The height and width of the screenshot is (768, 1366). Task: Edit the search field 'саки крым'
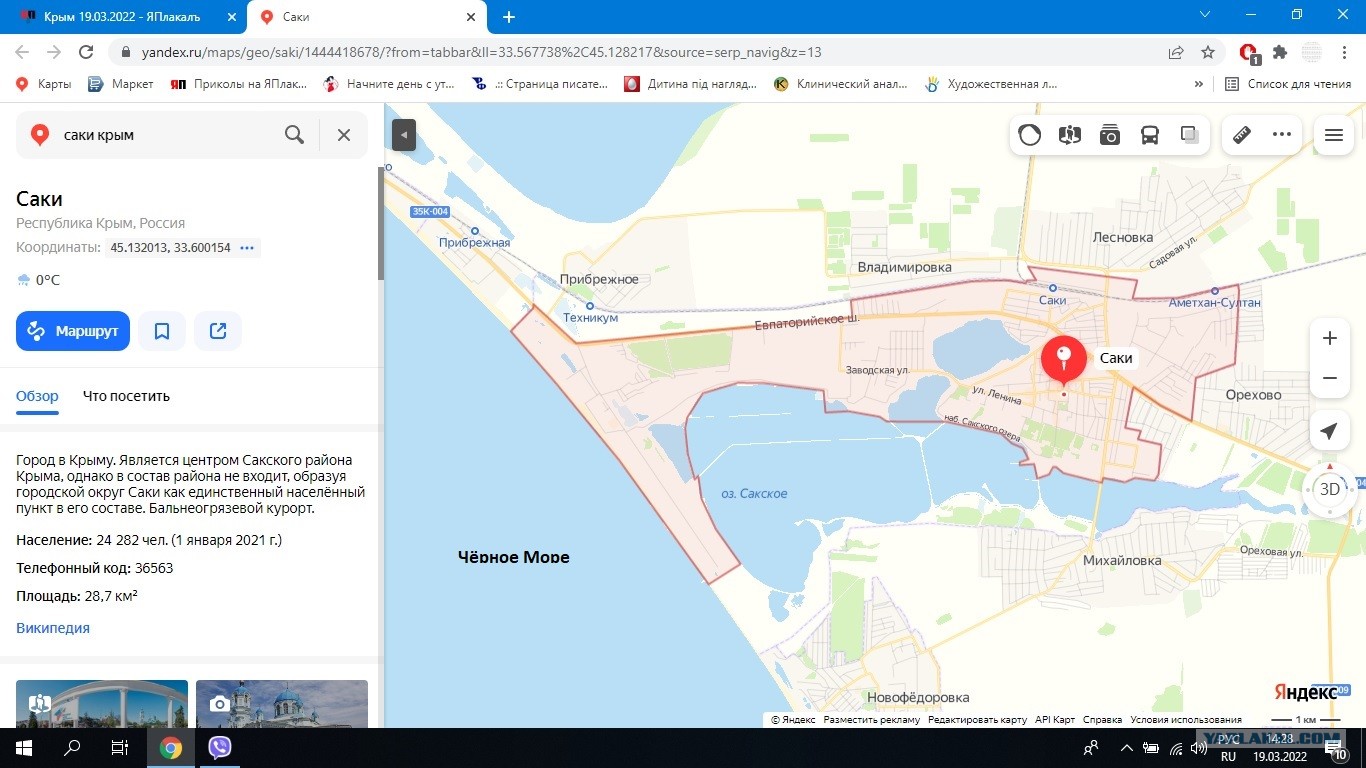click(167, 135)
